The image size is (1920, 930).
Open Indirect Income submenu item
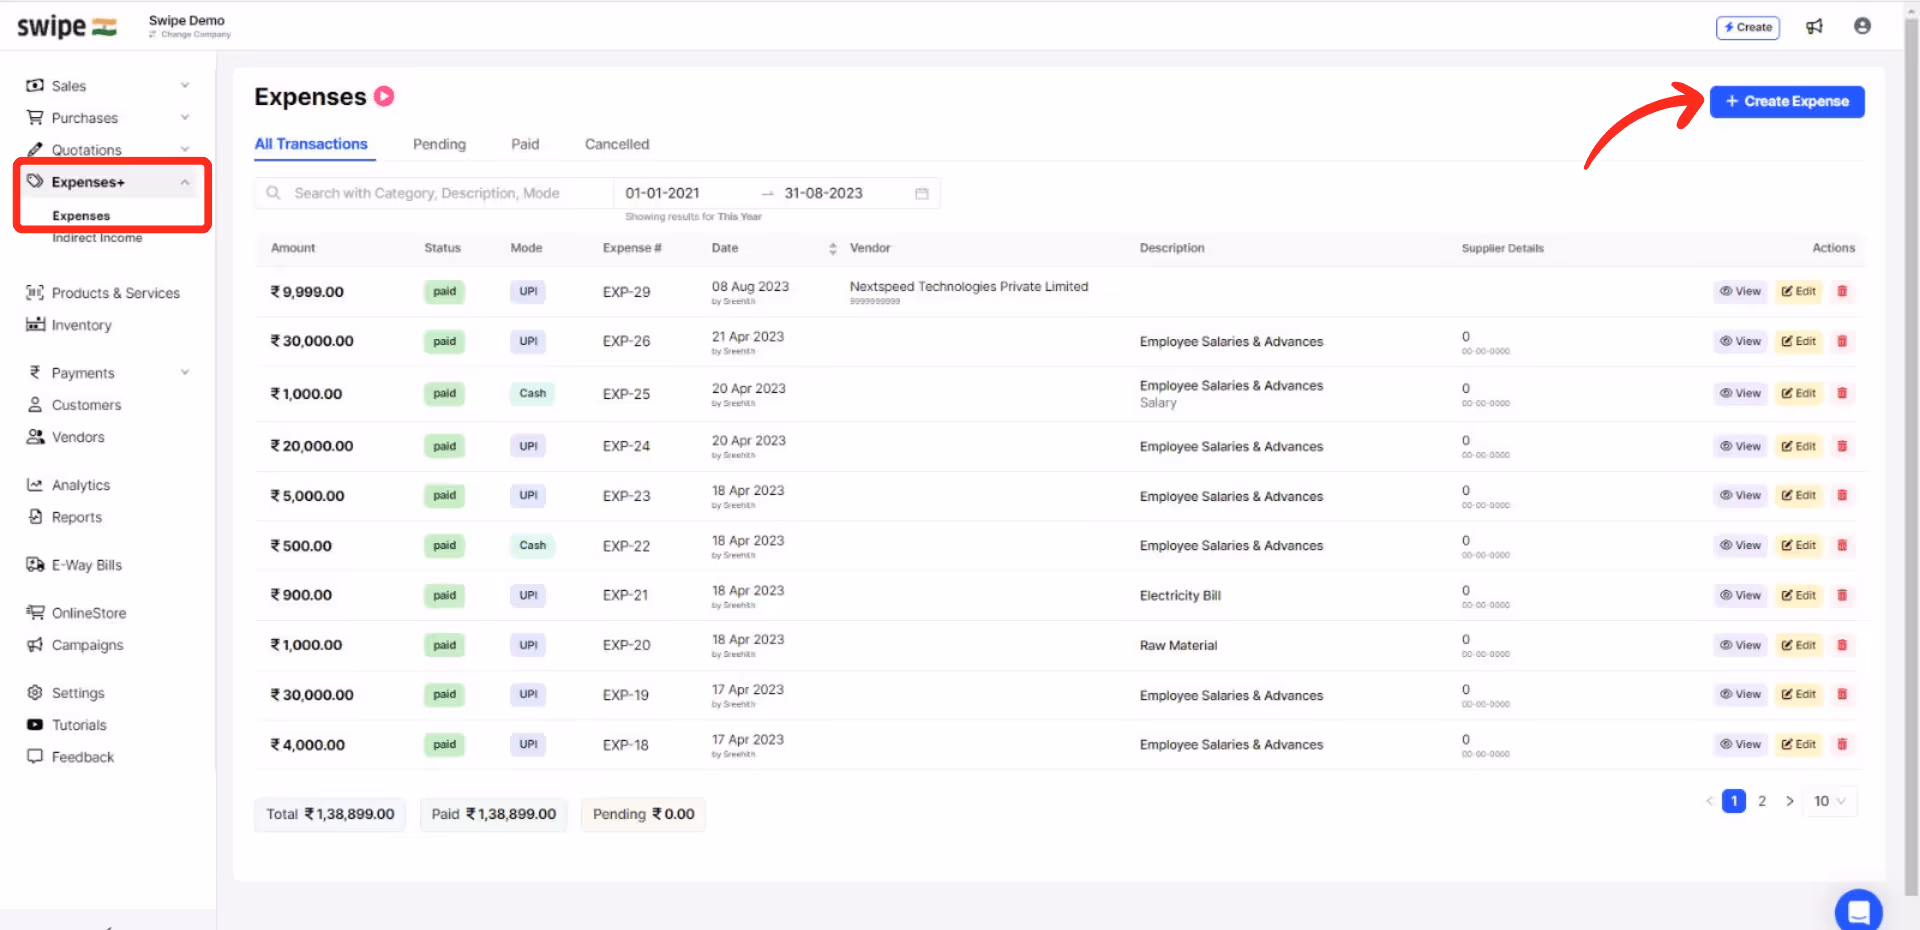coord(97,239)
